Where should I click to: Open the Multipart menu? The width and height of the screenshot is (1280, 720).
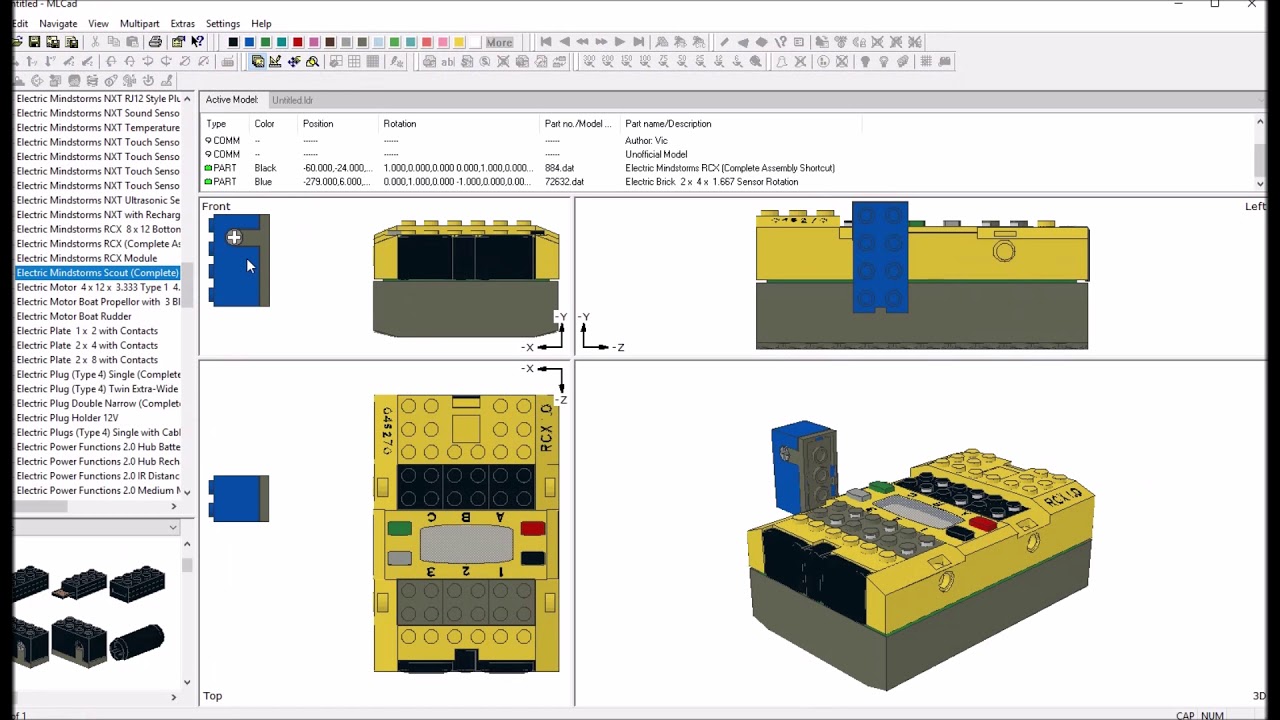click(139, 23)
